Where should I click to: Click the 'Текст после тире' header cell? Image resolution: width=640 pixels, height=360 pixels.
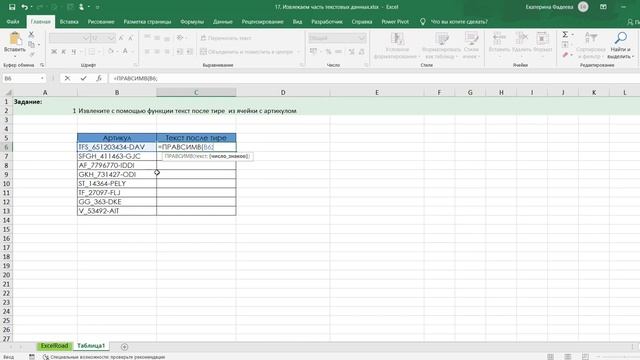click(x=196, y=138)
